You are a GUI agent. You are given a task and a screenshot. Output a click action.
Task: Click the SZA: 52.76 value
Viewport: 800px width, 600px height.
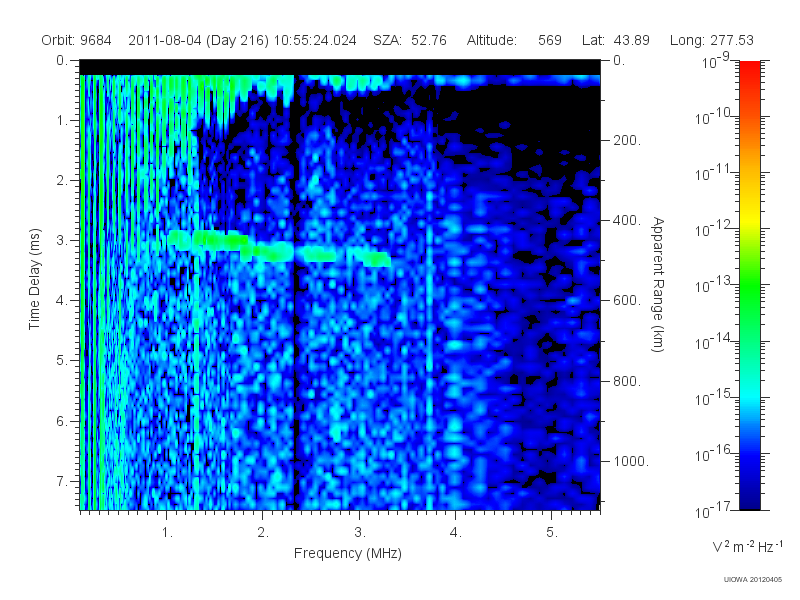click(410, 40)
